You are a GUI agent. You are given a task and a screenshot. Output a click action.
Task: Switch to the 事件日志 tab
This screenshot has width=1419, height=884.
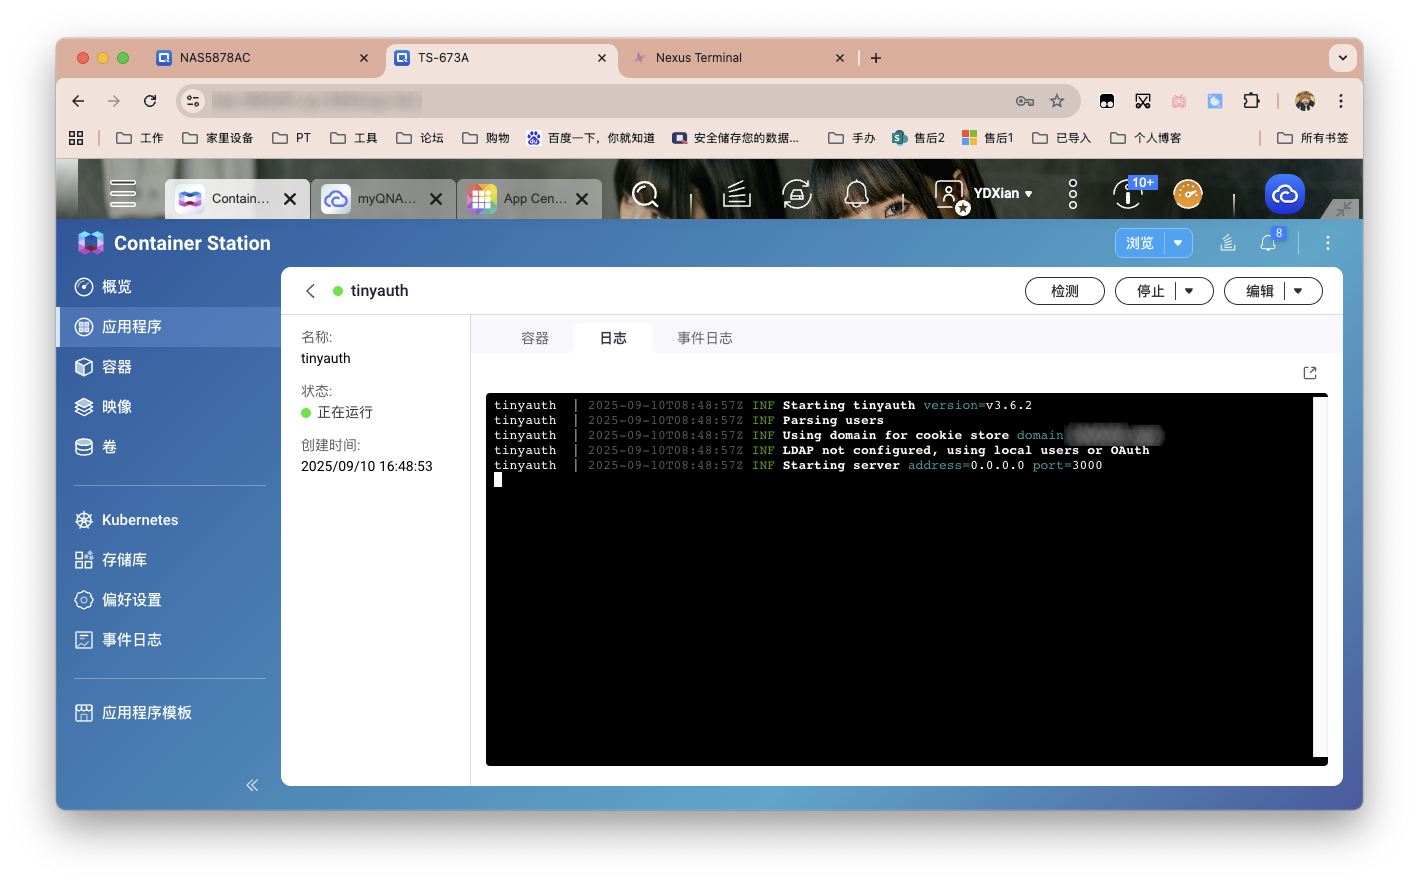tap(704, 338)
